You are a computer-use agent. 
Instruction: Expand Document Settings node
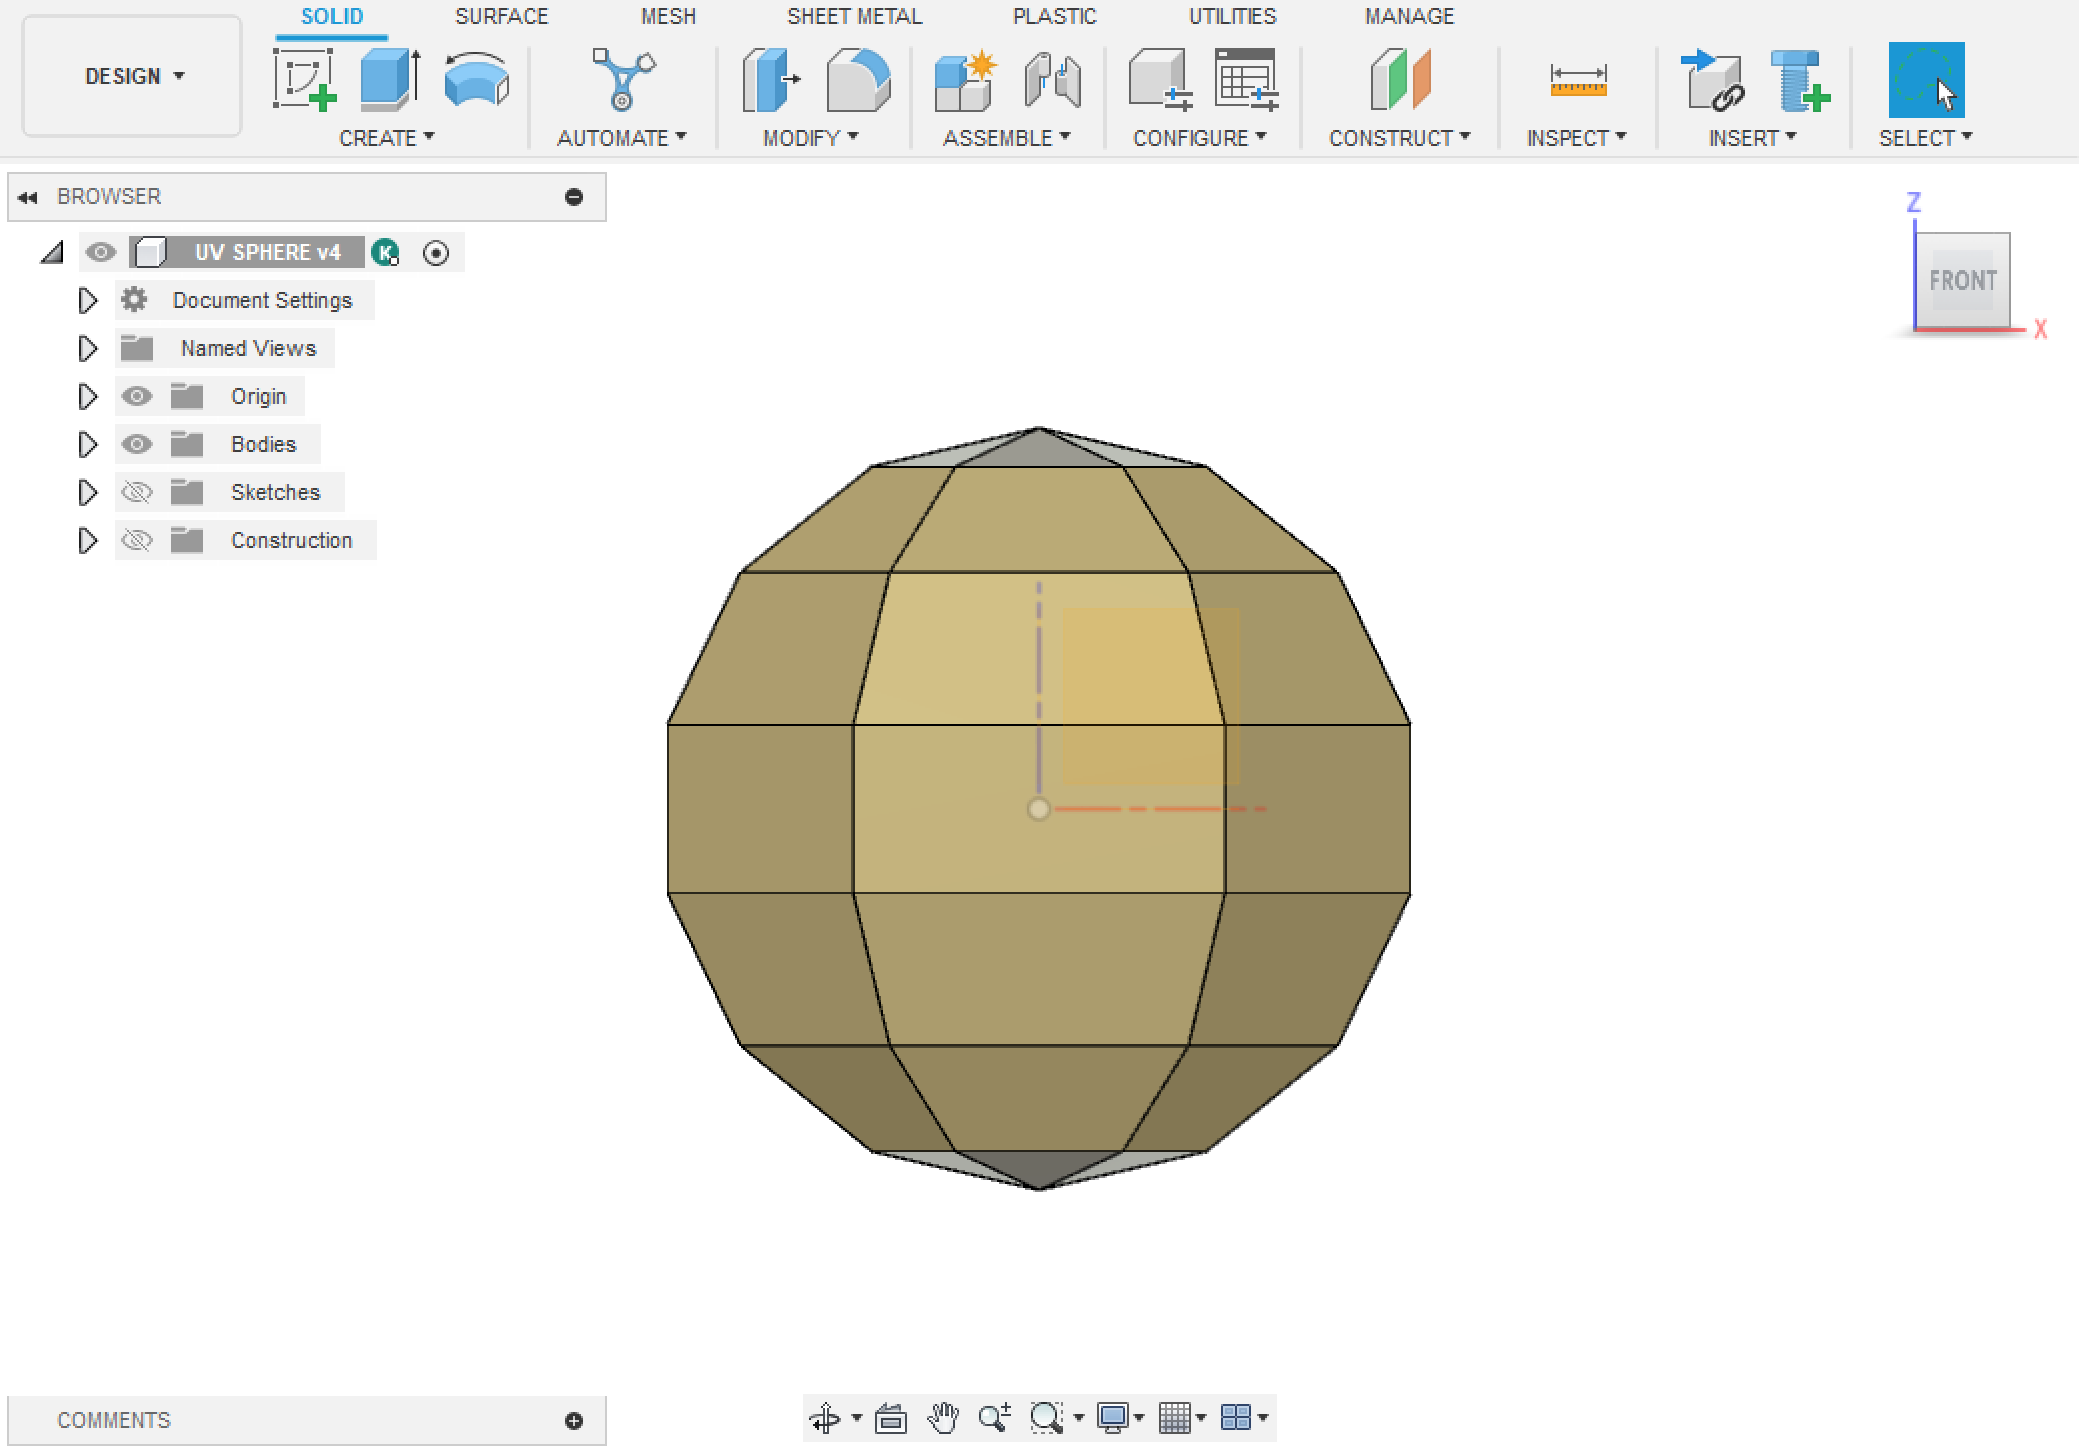(88, 300)
